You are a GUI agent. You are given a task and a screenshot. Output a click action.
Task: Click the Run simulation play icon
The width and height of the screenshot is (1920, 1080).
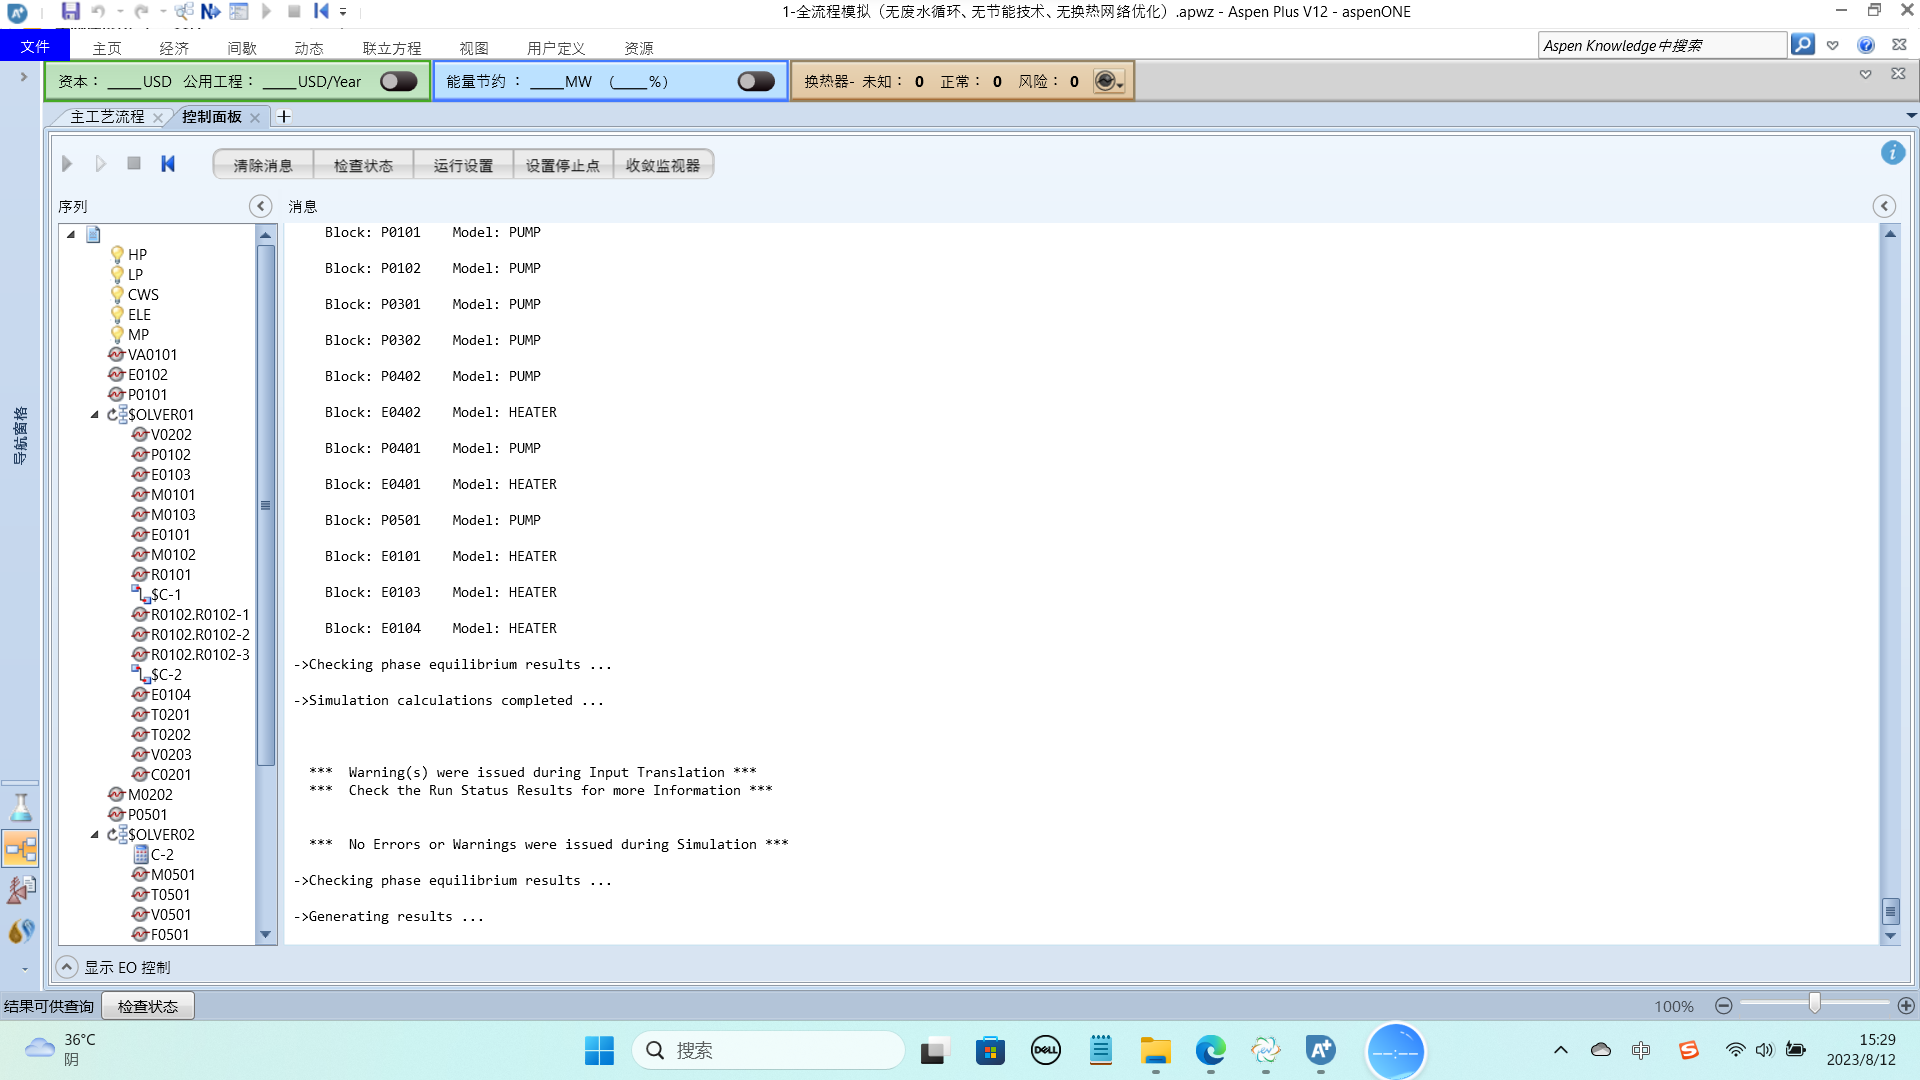tap(67, 164)
